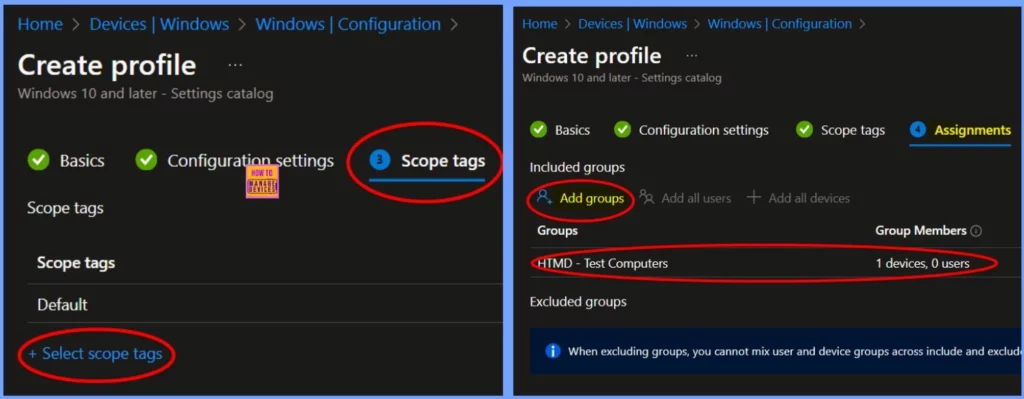Click the Add all users people icon
This screenshot has height=399, width=1024.
pos(647,197)
